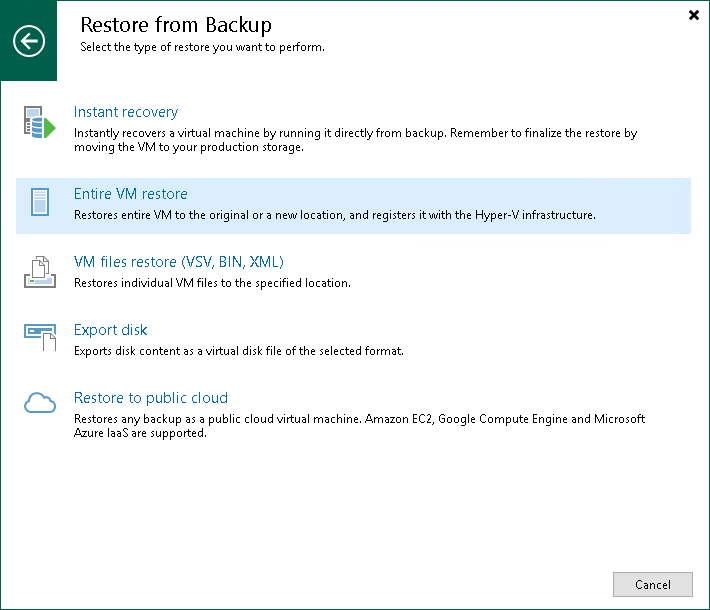The width and height of the screenshot is (710, 610).
Task: Click the description text under Instant recovery
Action: [x=355, y=140]
